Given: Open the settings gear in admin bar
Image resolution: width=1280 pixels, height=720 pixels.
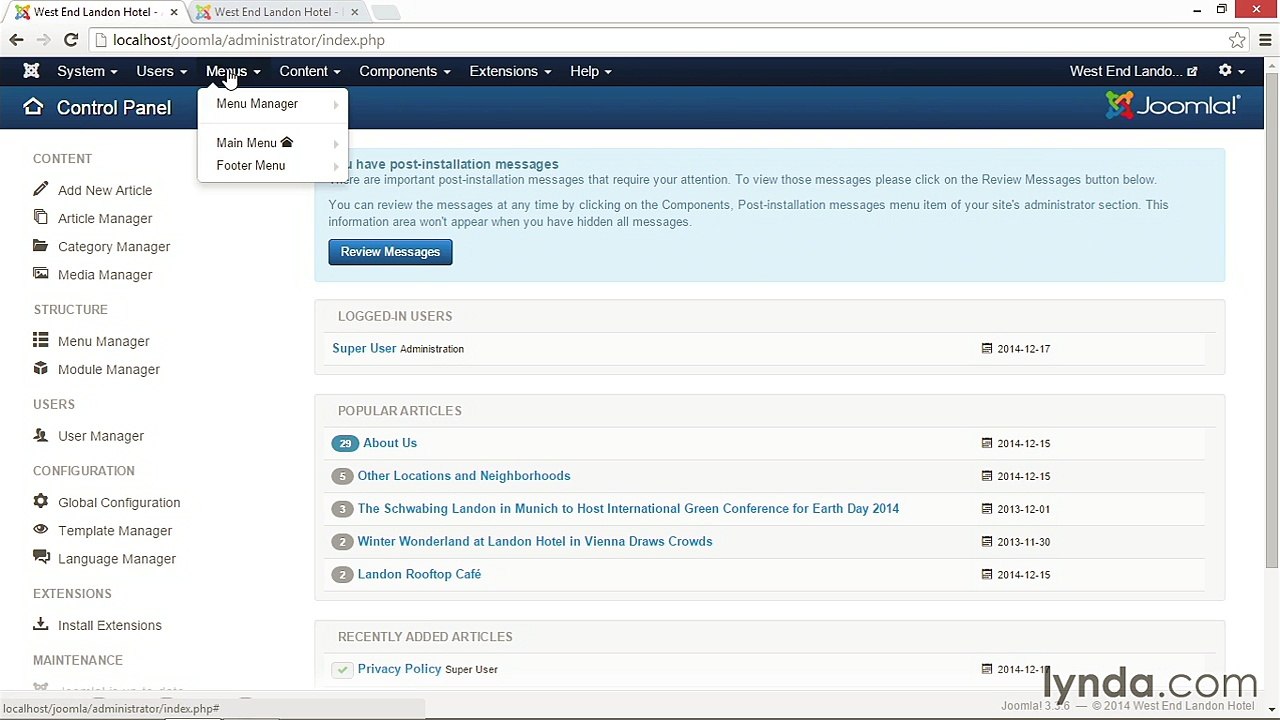Looking at the screenshot, I should click(x=1230, y=71).
